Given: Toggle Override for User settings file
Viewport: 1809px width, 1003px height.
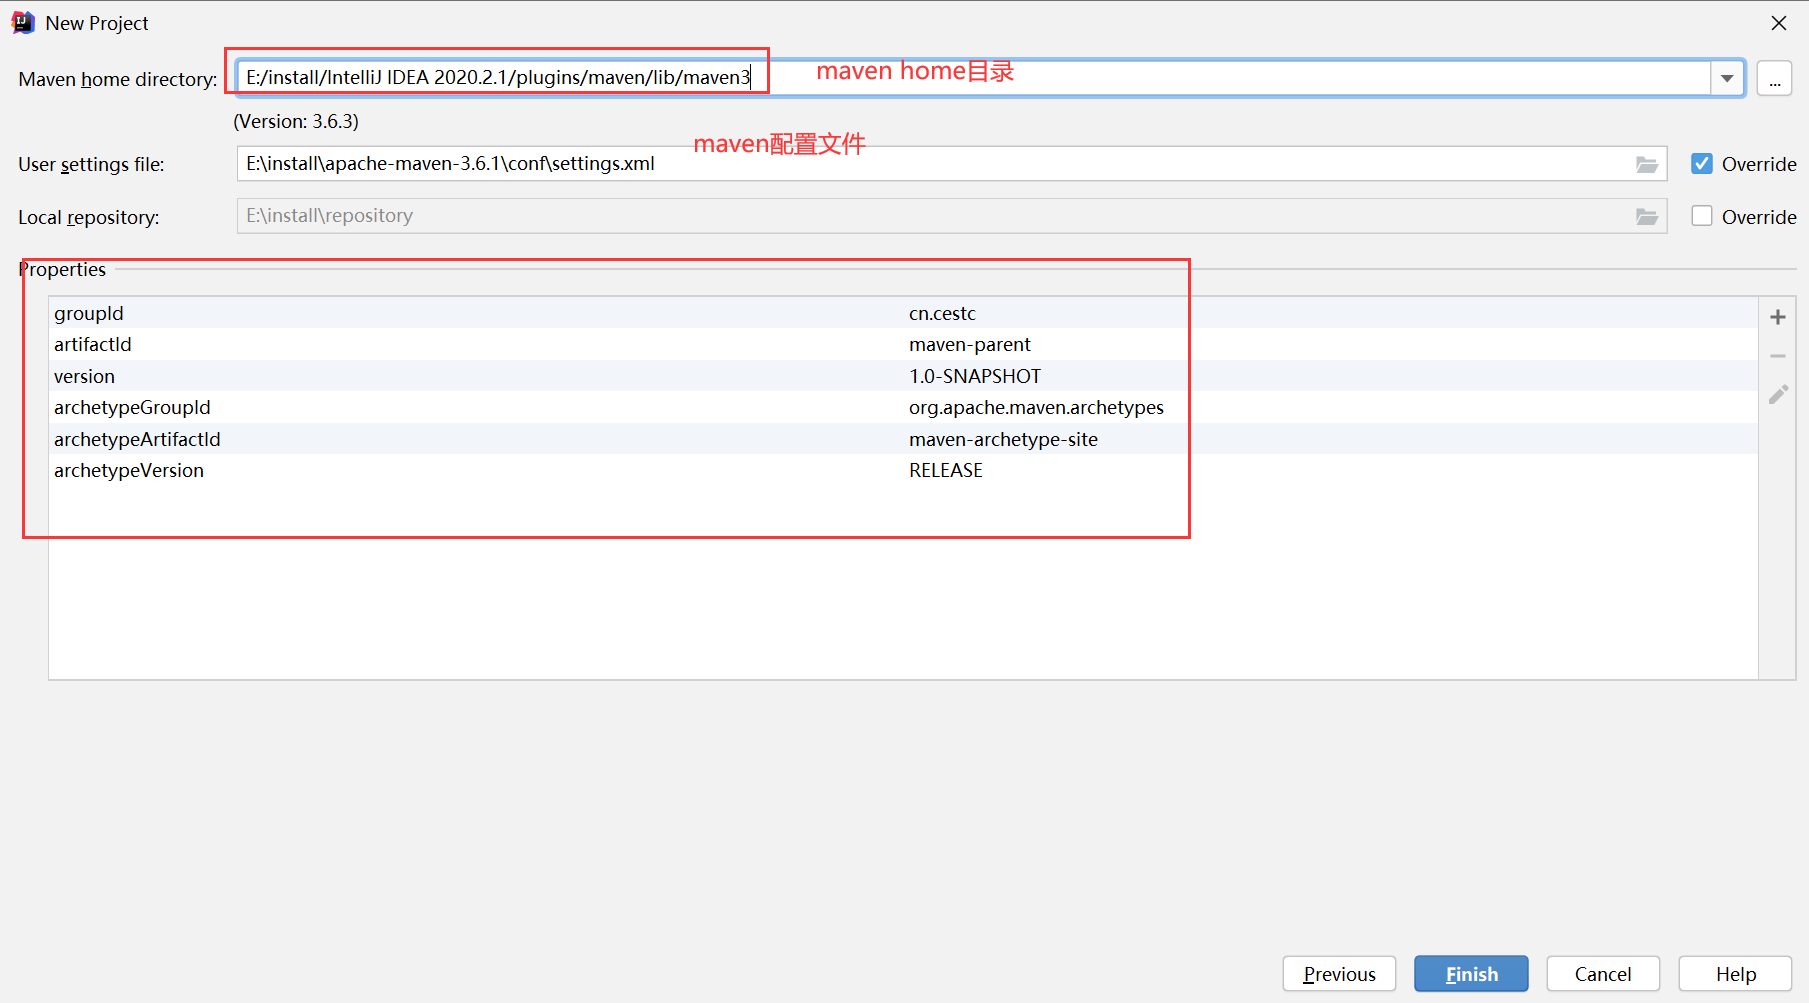Looking at the screenshot, I should point(1701,163).
